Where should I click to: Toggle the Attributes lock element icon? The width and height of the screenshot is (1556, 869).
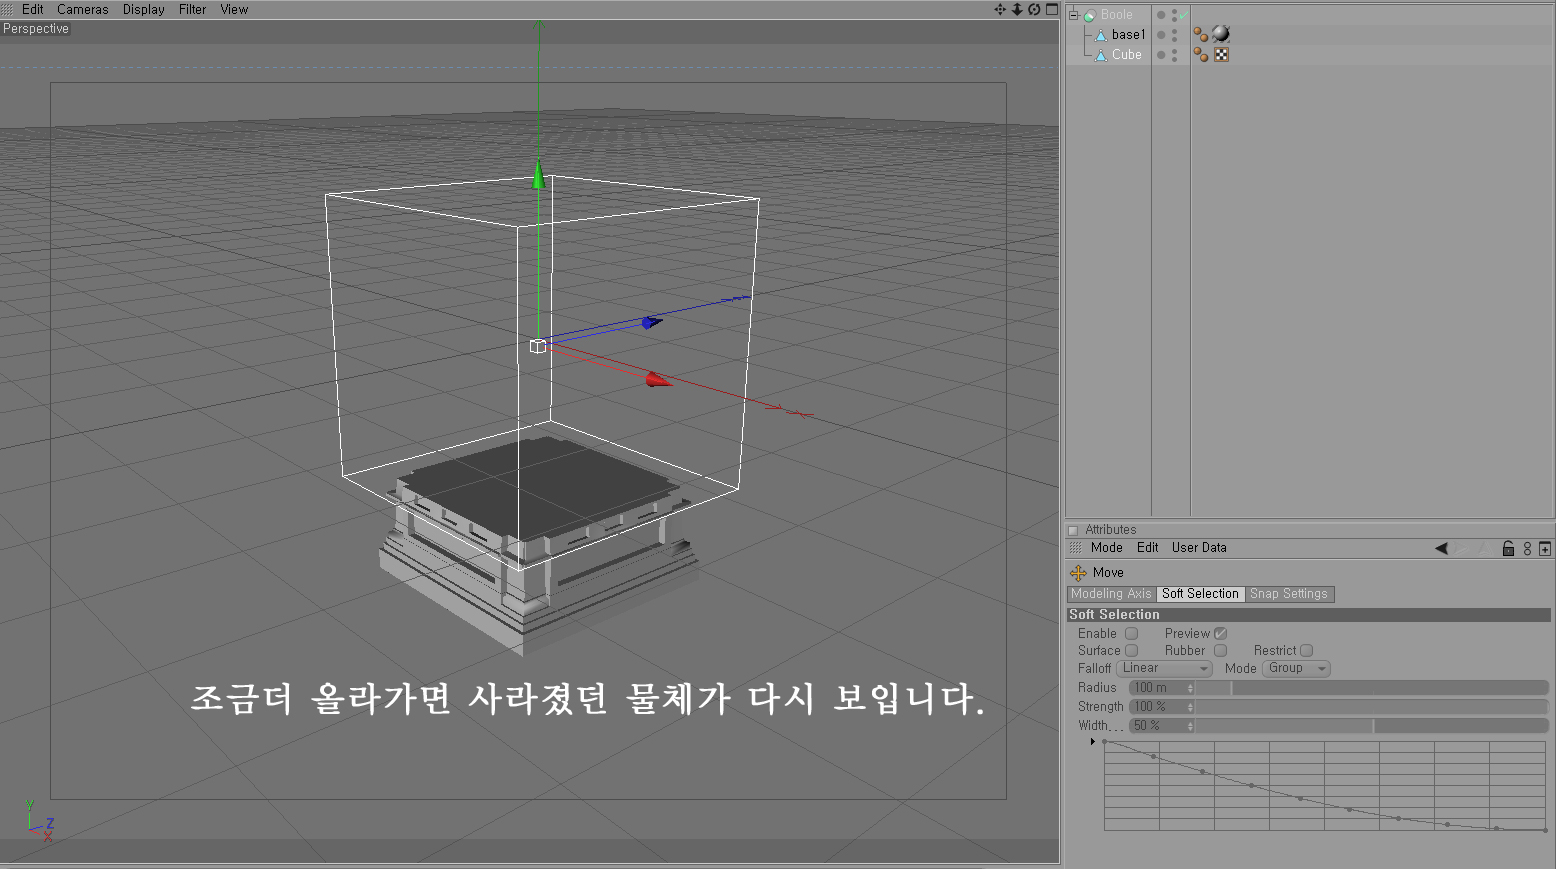pyautogui.click(x=1508, y=548)
